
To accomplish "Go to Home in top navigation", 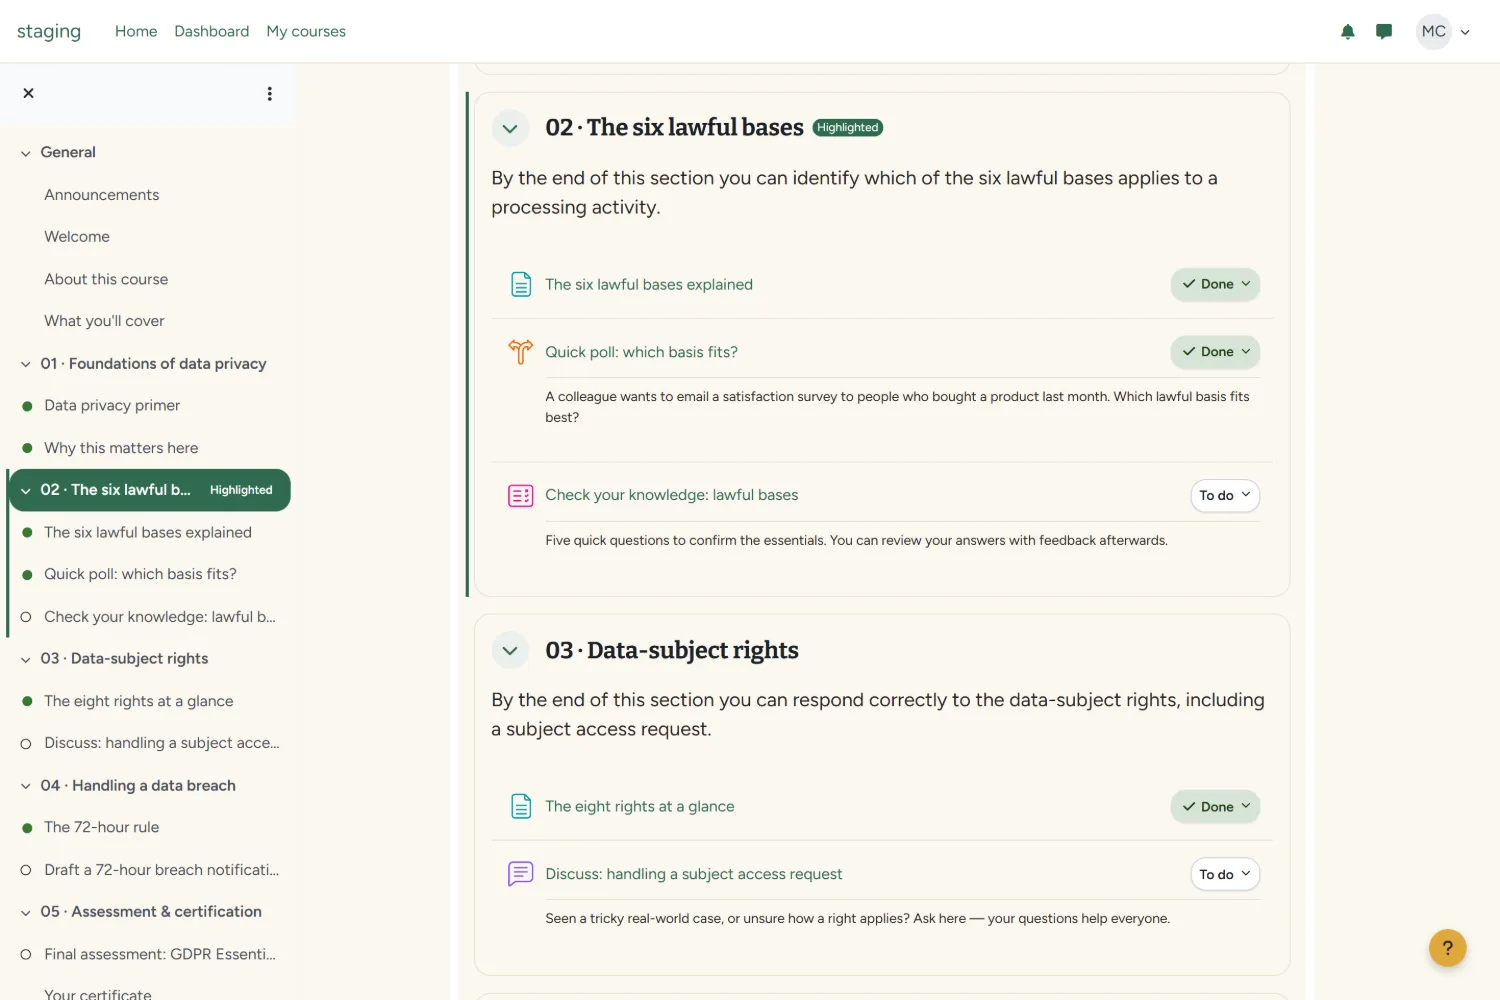I will [136, 31].
